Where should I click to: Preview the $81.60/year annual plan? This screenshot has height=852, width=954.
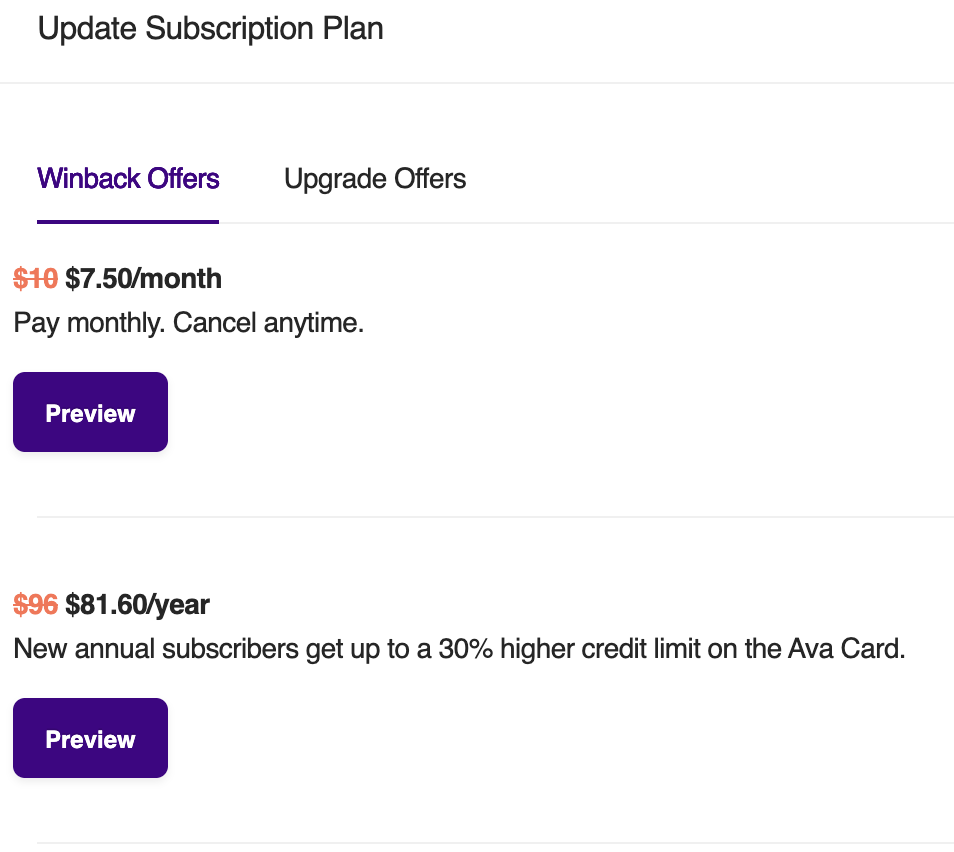coord(90,739)
